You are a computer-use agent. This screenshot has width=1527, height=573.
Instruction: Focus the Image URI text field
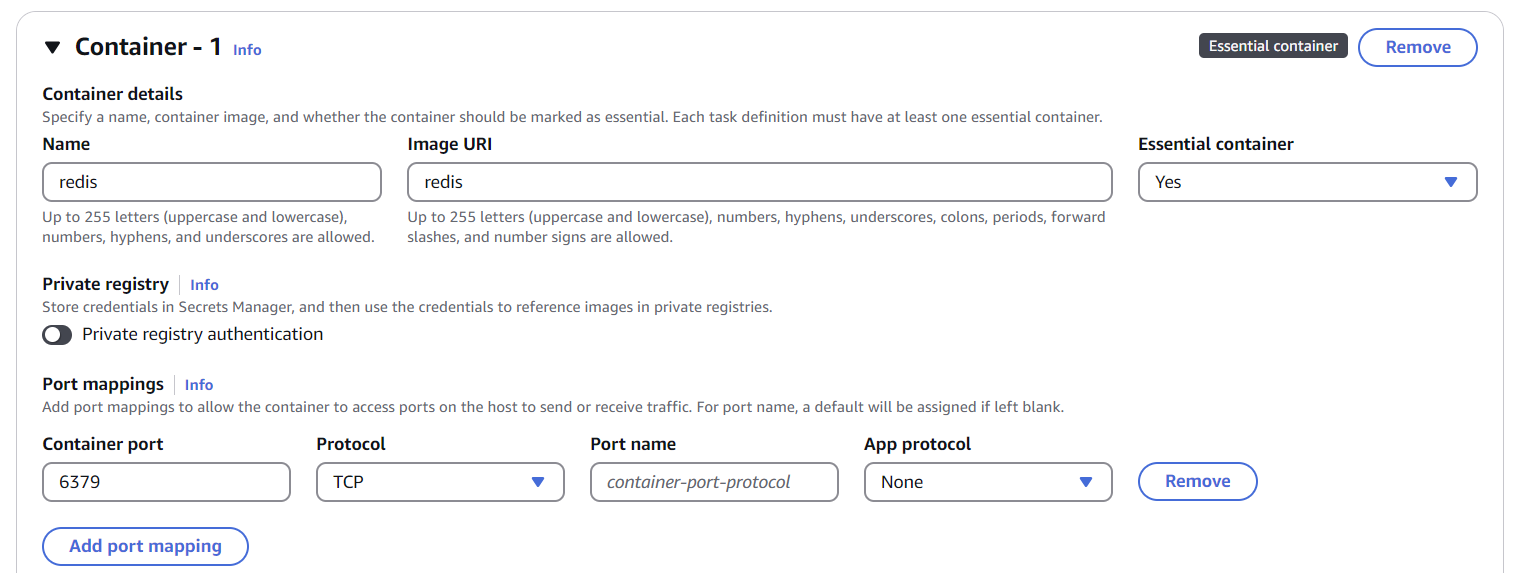point(759,182)
